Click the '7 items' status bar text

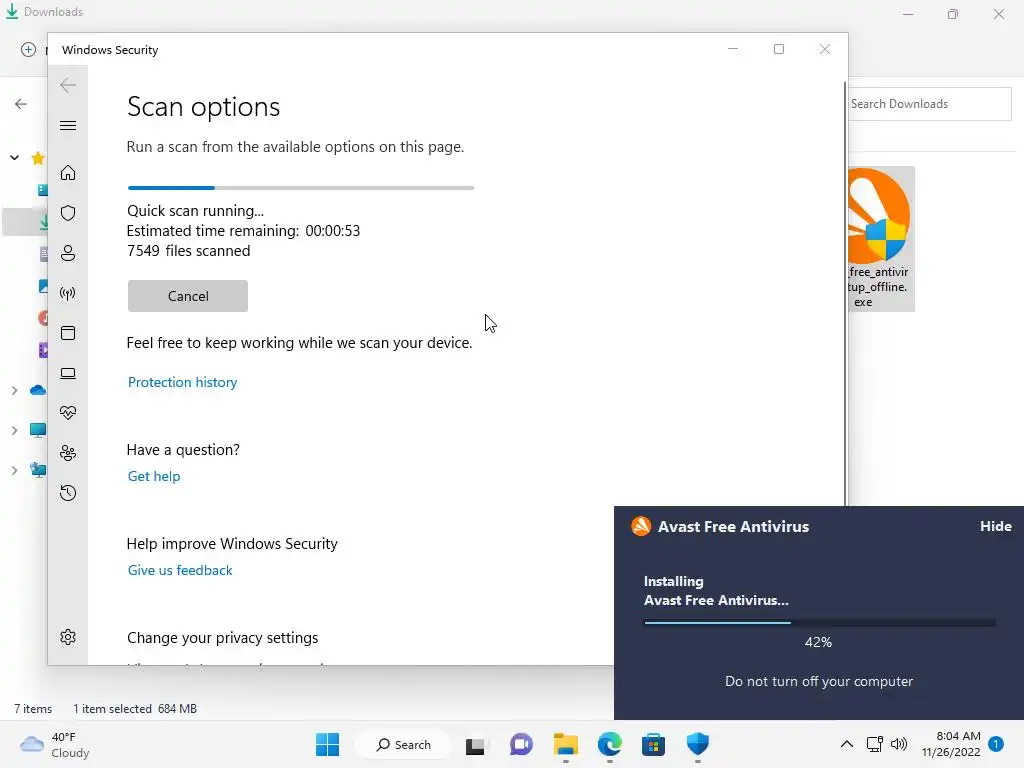[33, 709]
